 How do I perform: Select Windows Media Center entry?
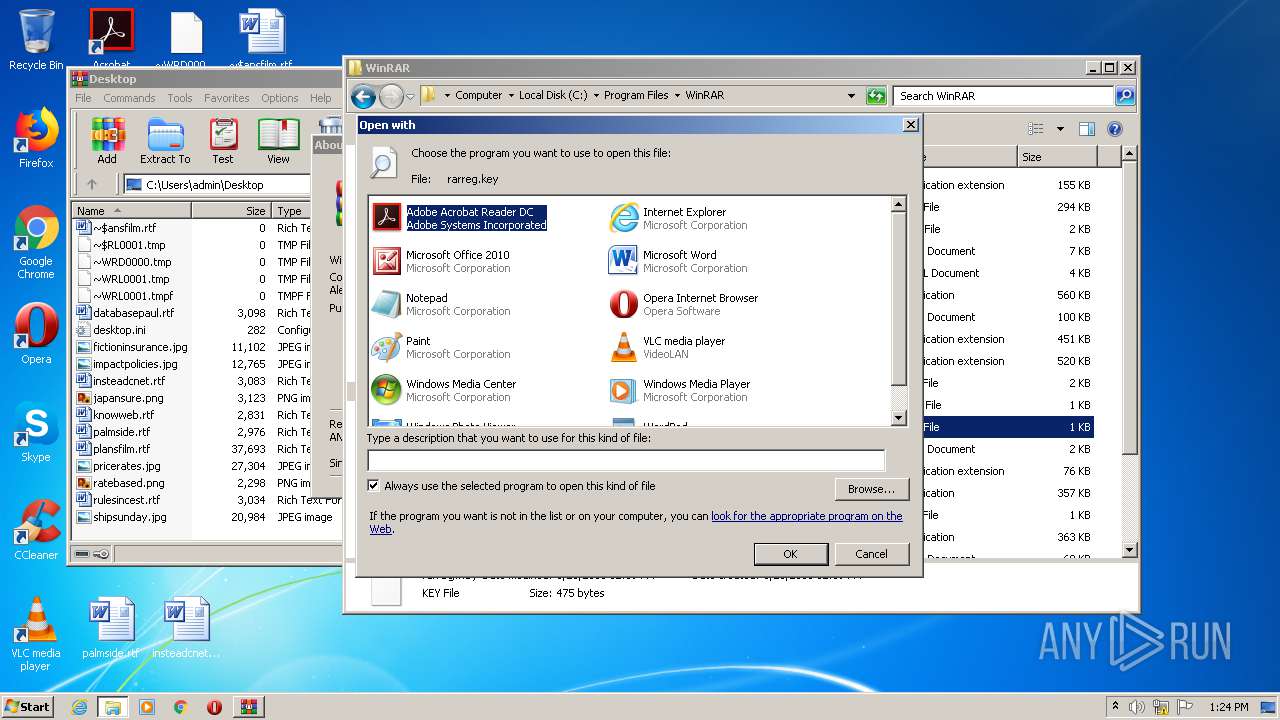pos(444,390)
